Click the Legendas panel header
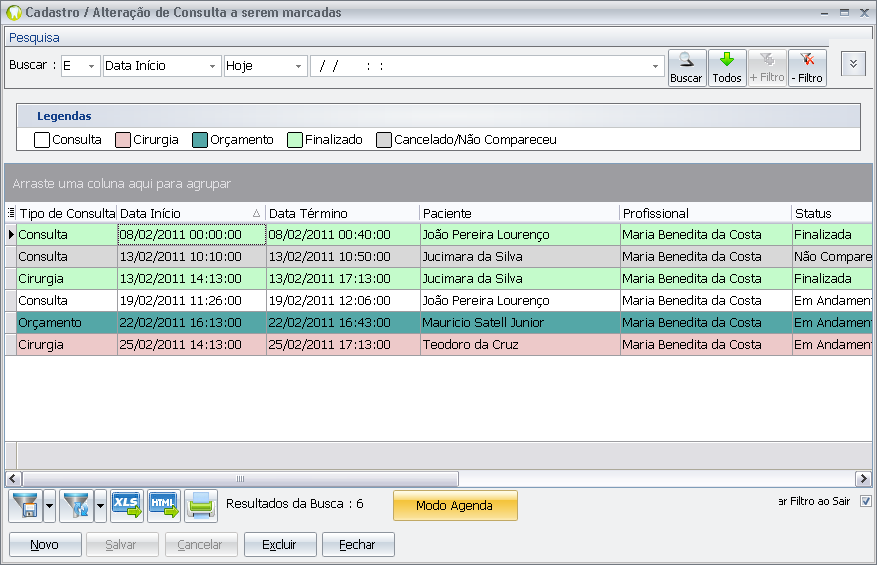877x565 pixels. [x=438, y=116]
